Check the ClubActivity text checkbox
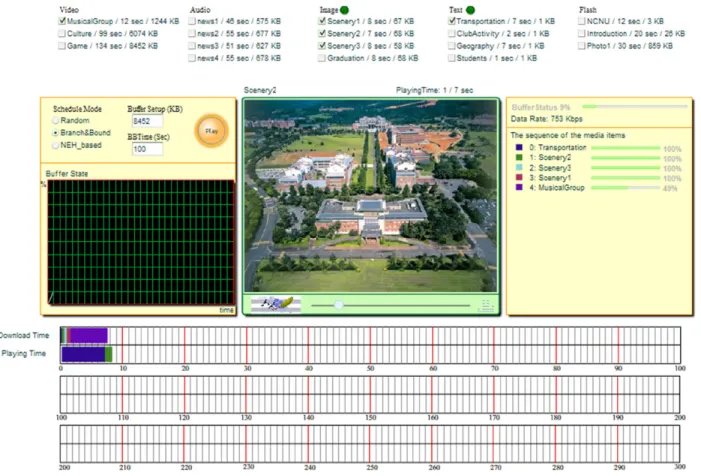Image resolution: width=701 pixels, height=476 pixels. pos(452,34)
